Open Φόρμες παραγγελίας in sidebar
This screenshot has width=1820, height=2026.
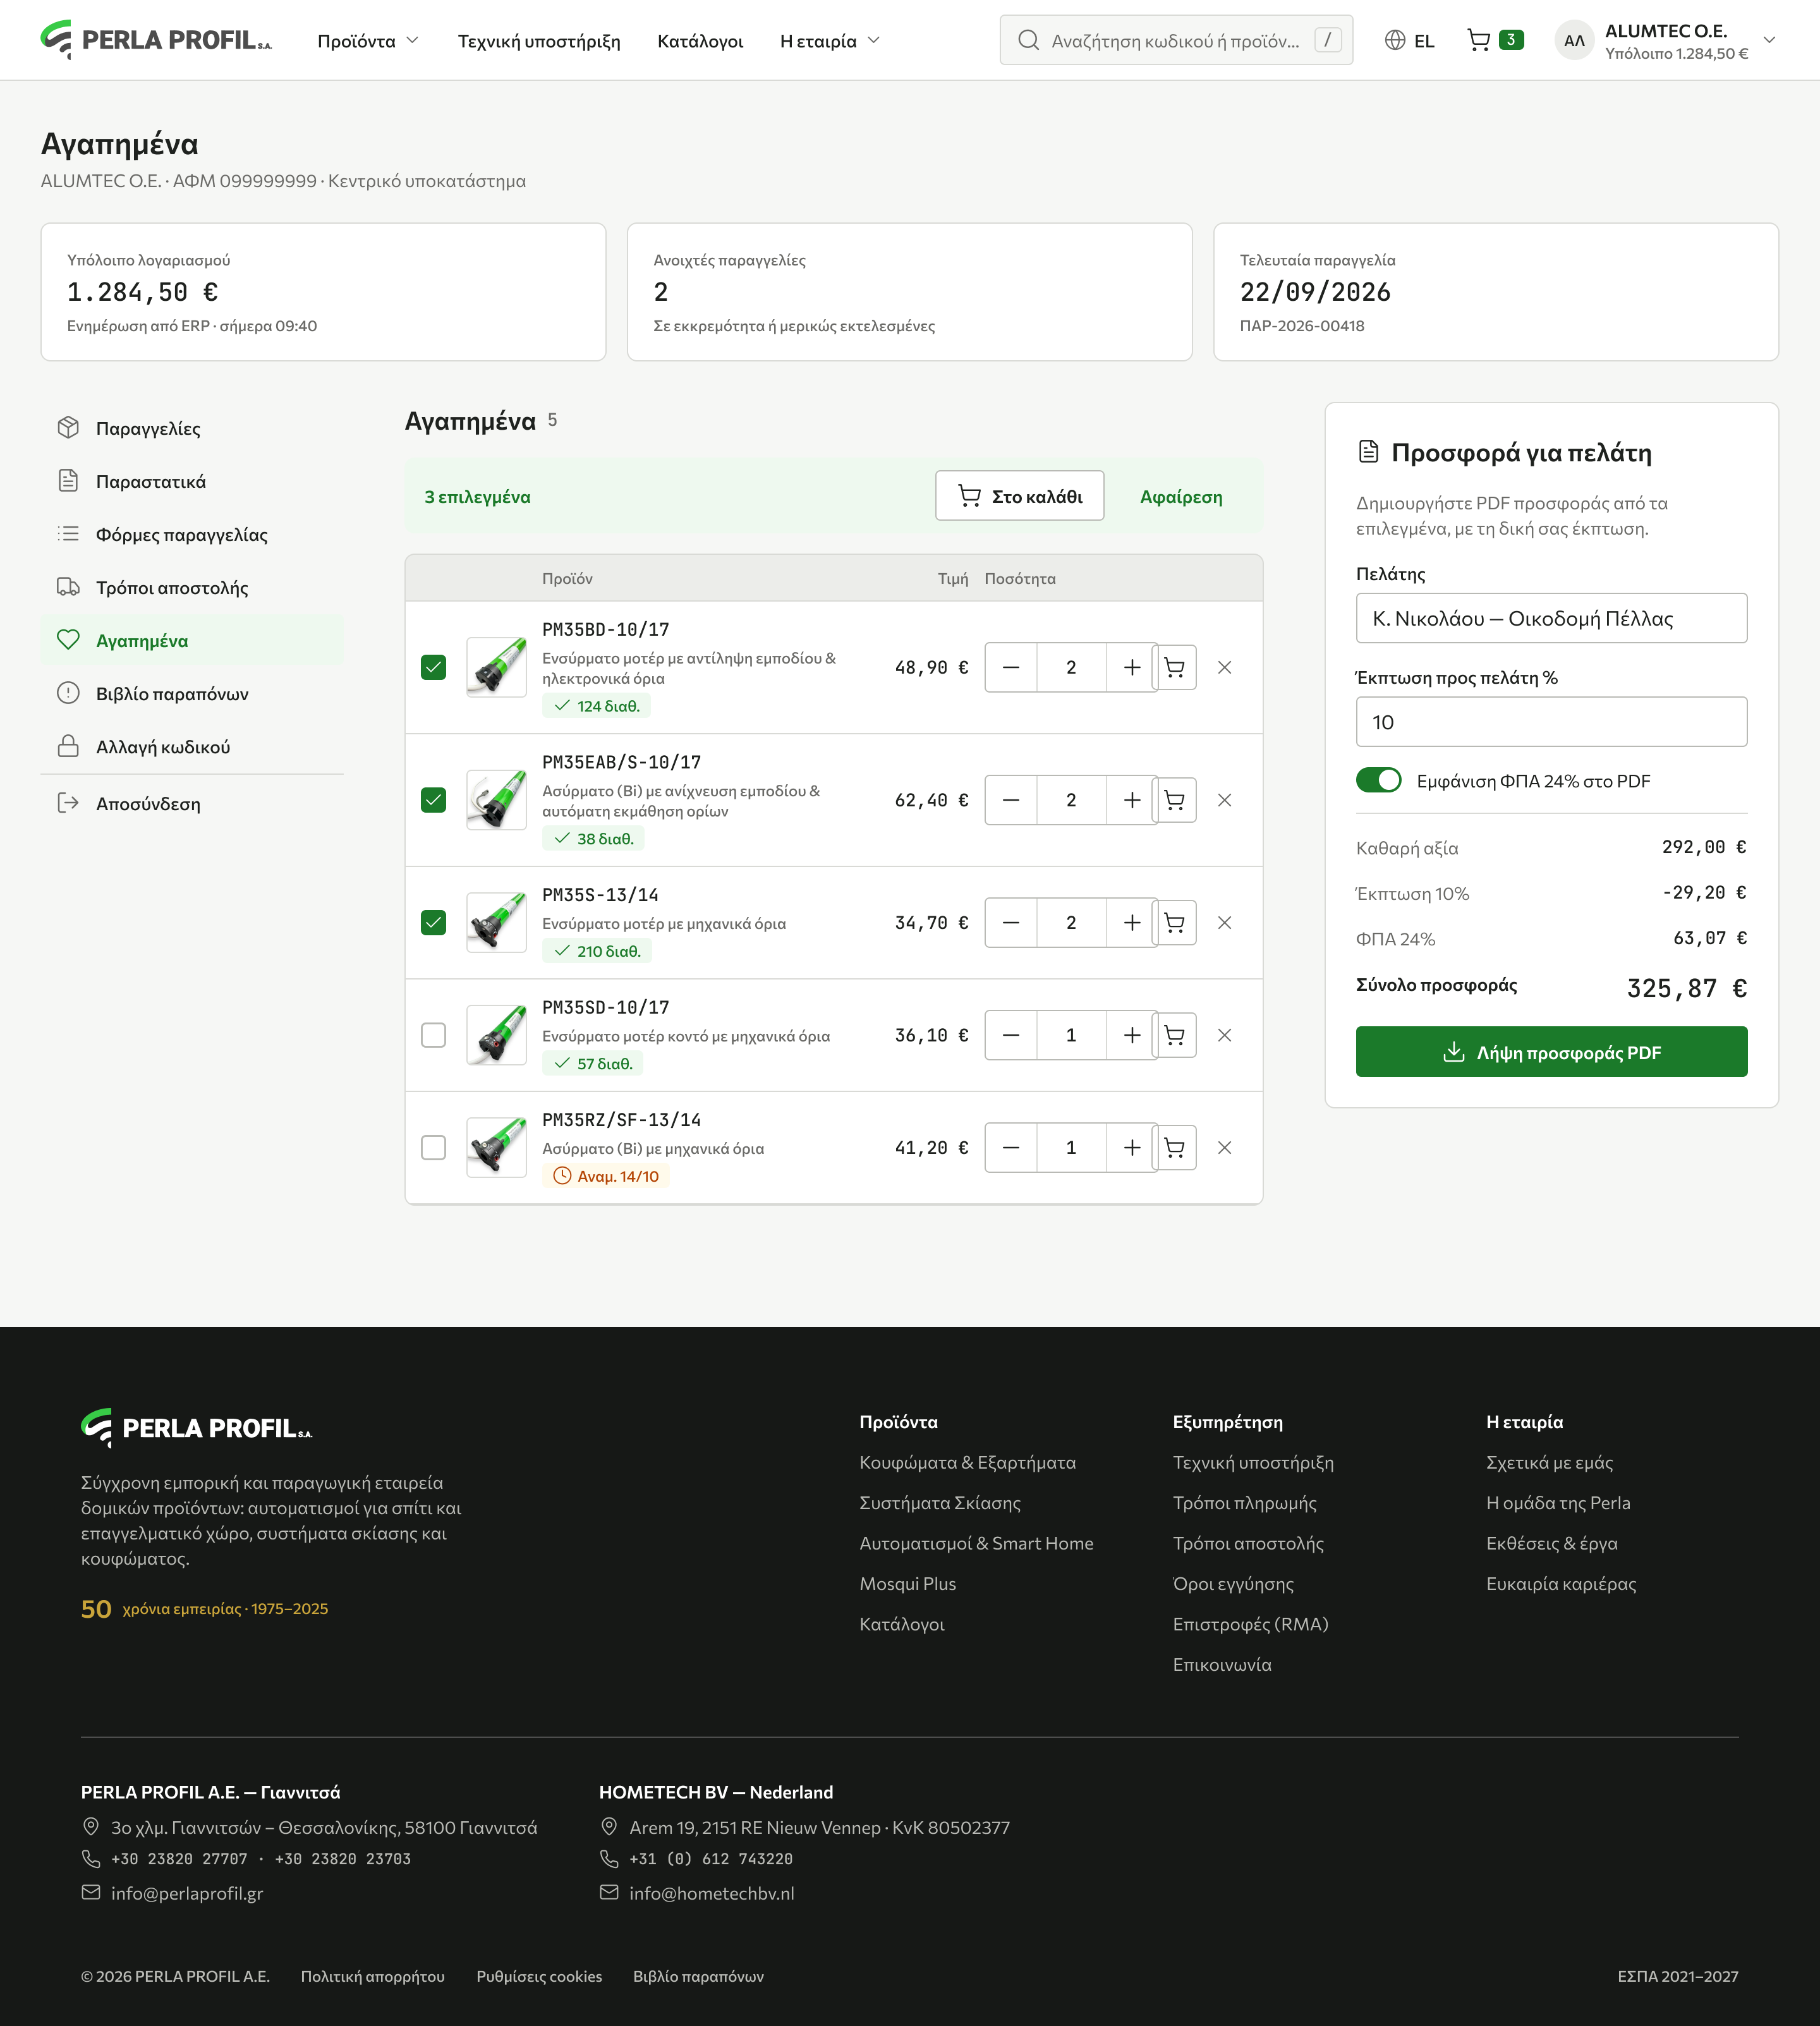pos(192,534)
